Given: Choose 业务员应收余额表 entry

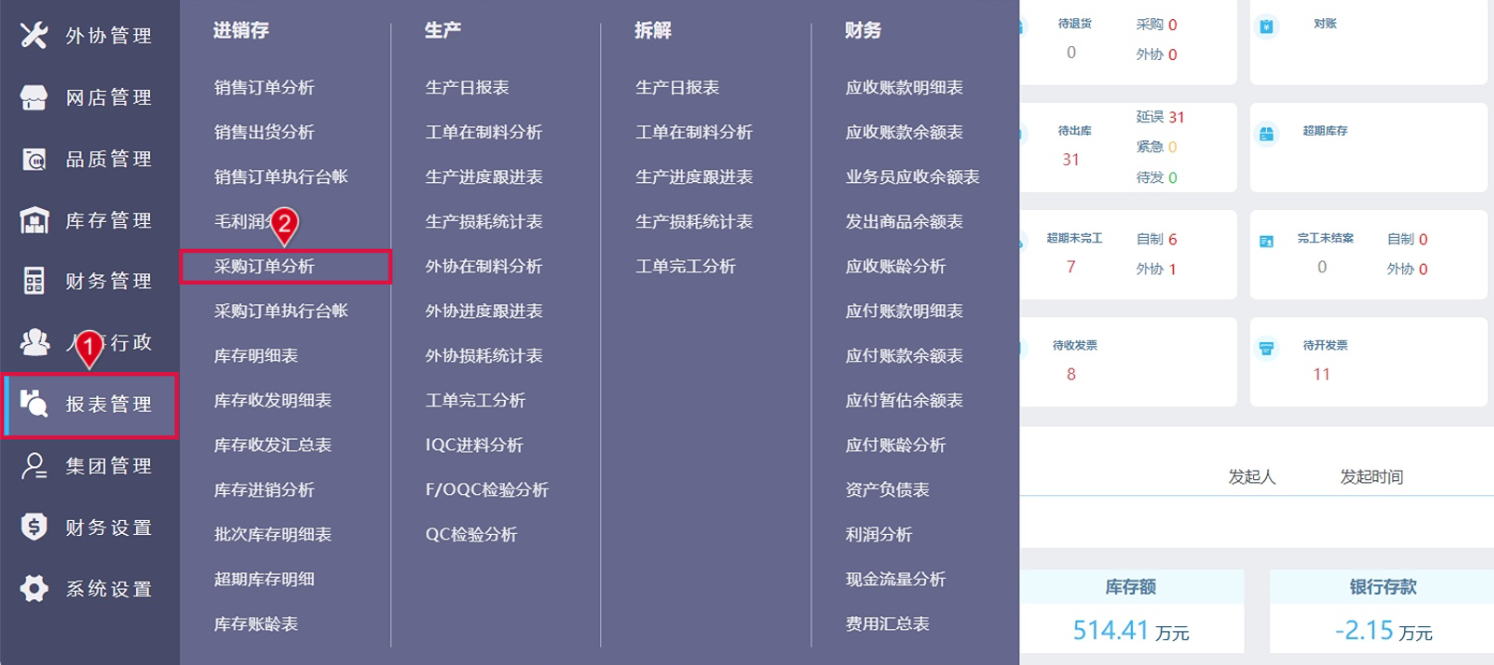Looking at the screenshot, I should pos(912,177).
